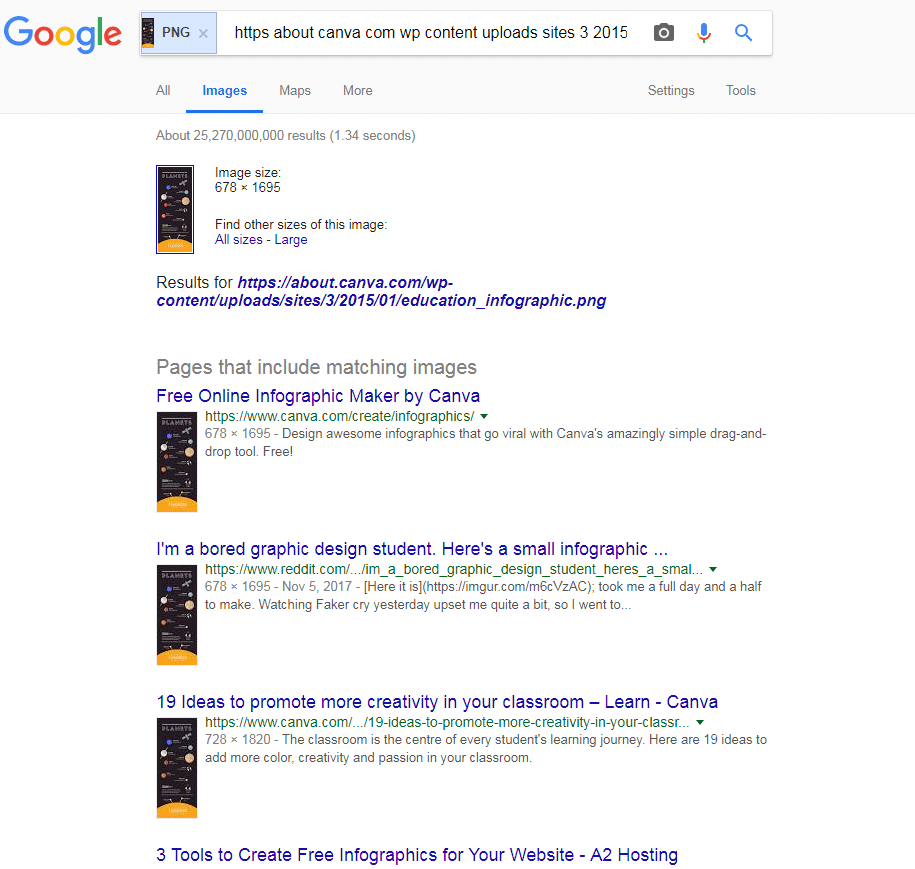The width and height of the screenshot is (915, 869).
Task: Open the More search menu
Action: pyautogui.click(x=358, y=90)
